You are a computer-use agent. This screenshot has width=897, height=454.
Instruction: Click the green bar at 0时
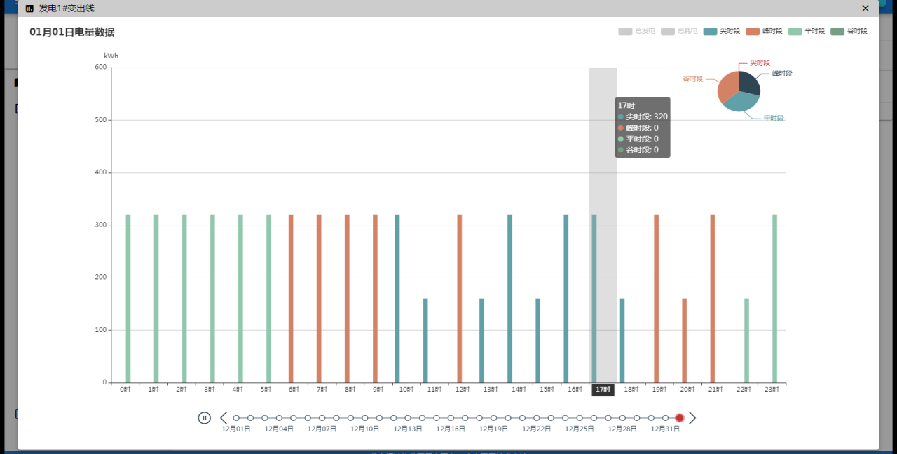128,298
